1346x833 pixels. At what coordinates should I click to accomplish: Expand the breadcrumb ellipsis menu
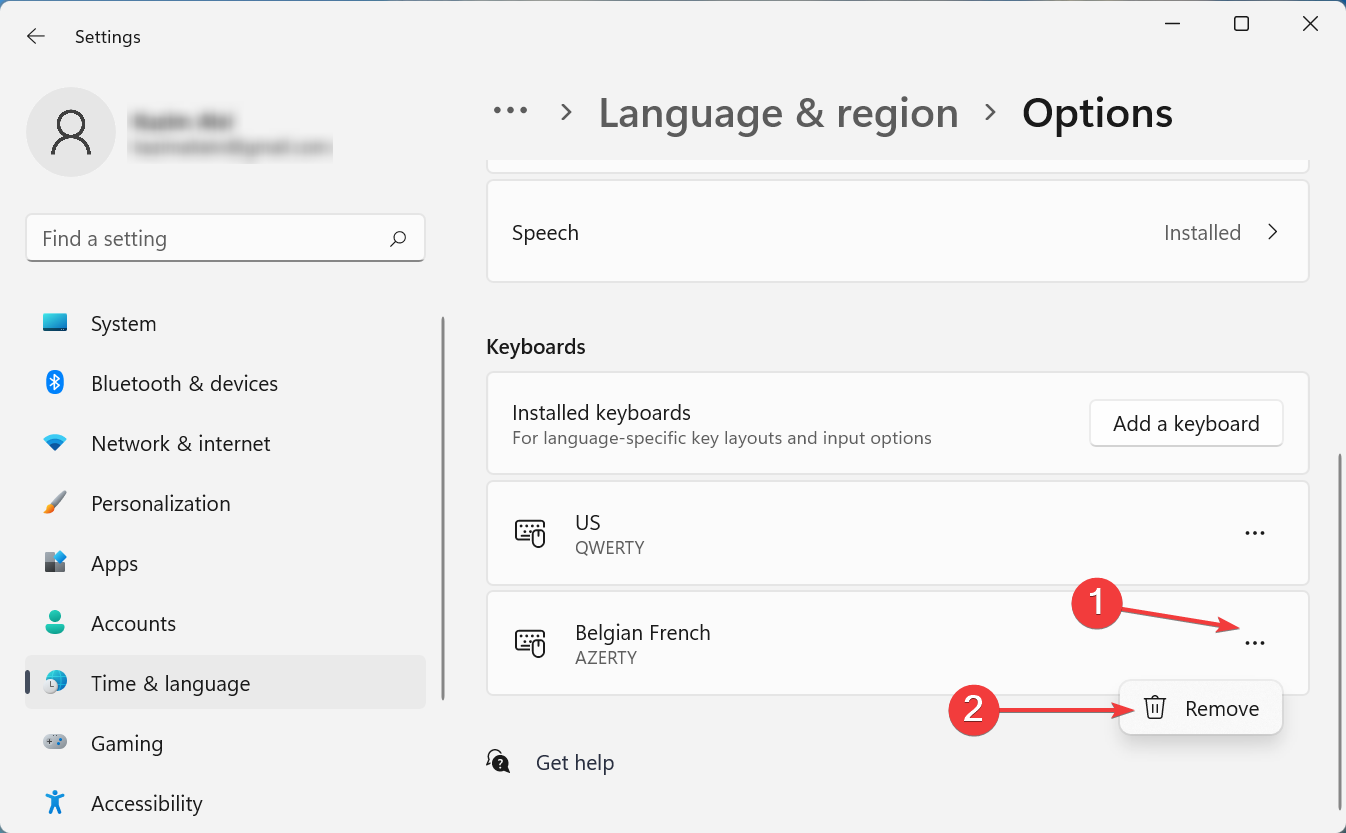[x=511, y=112]
